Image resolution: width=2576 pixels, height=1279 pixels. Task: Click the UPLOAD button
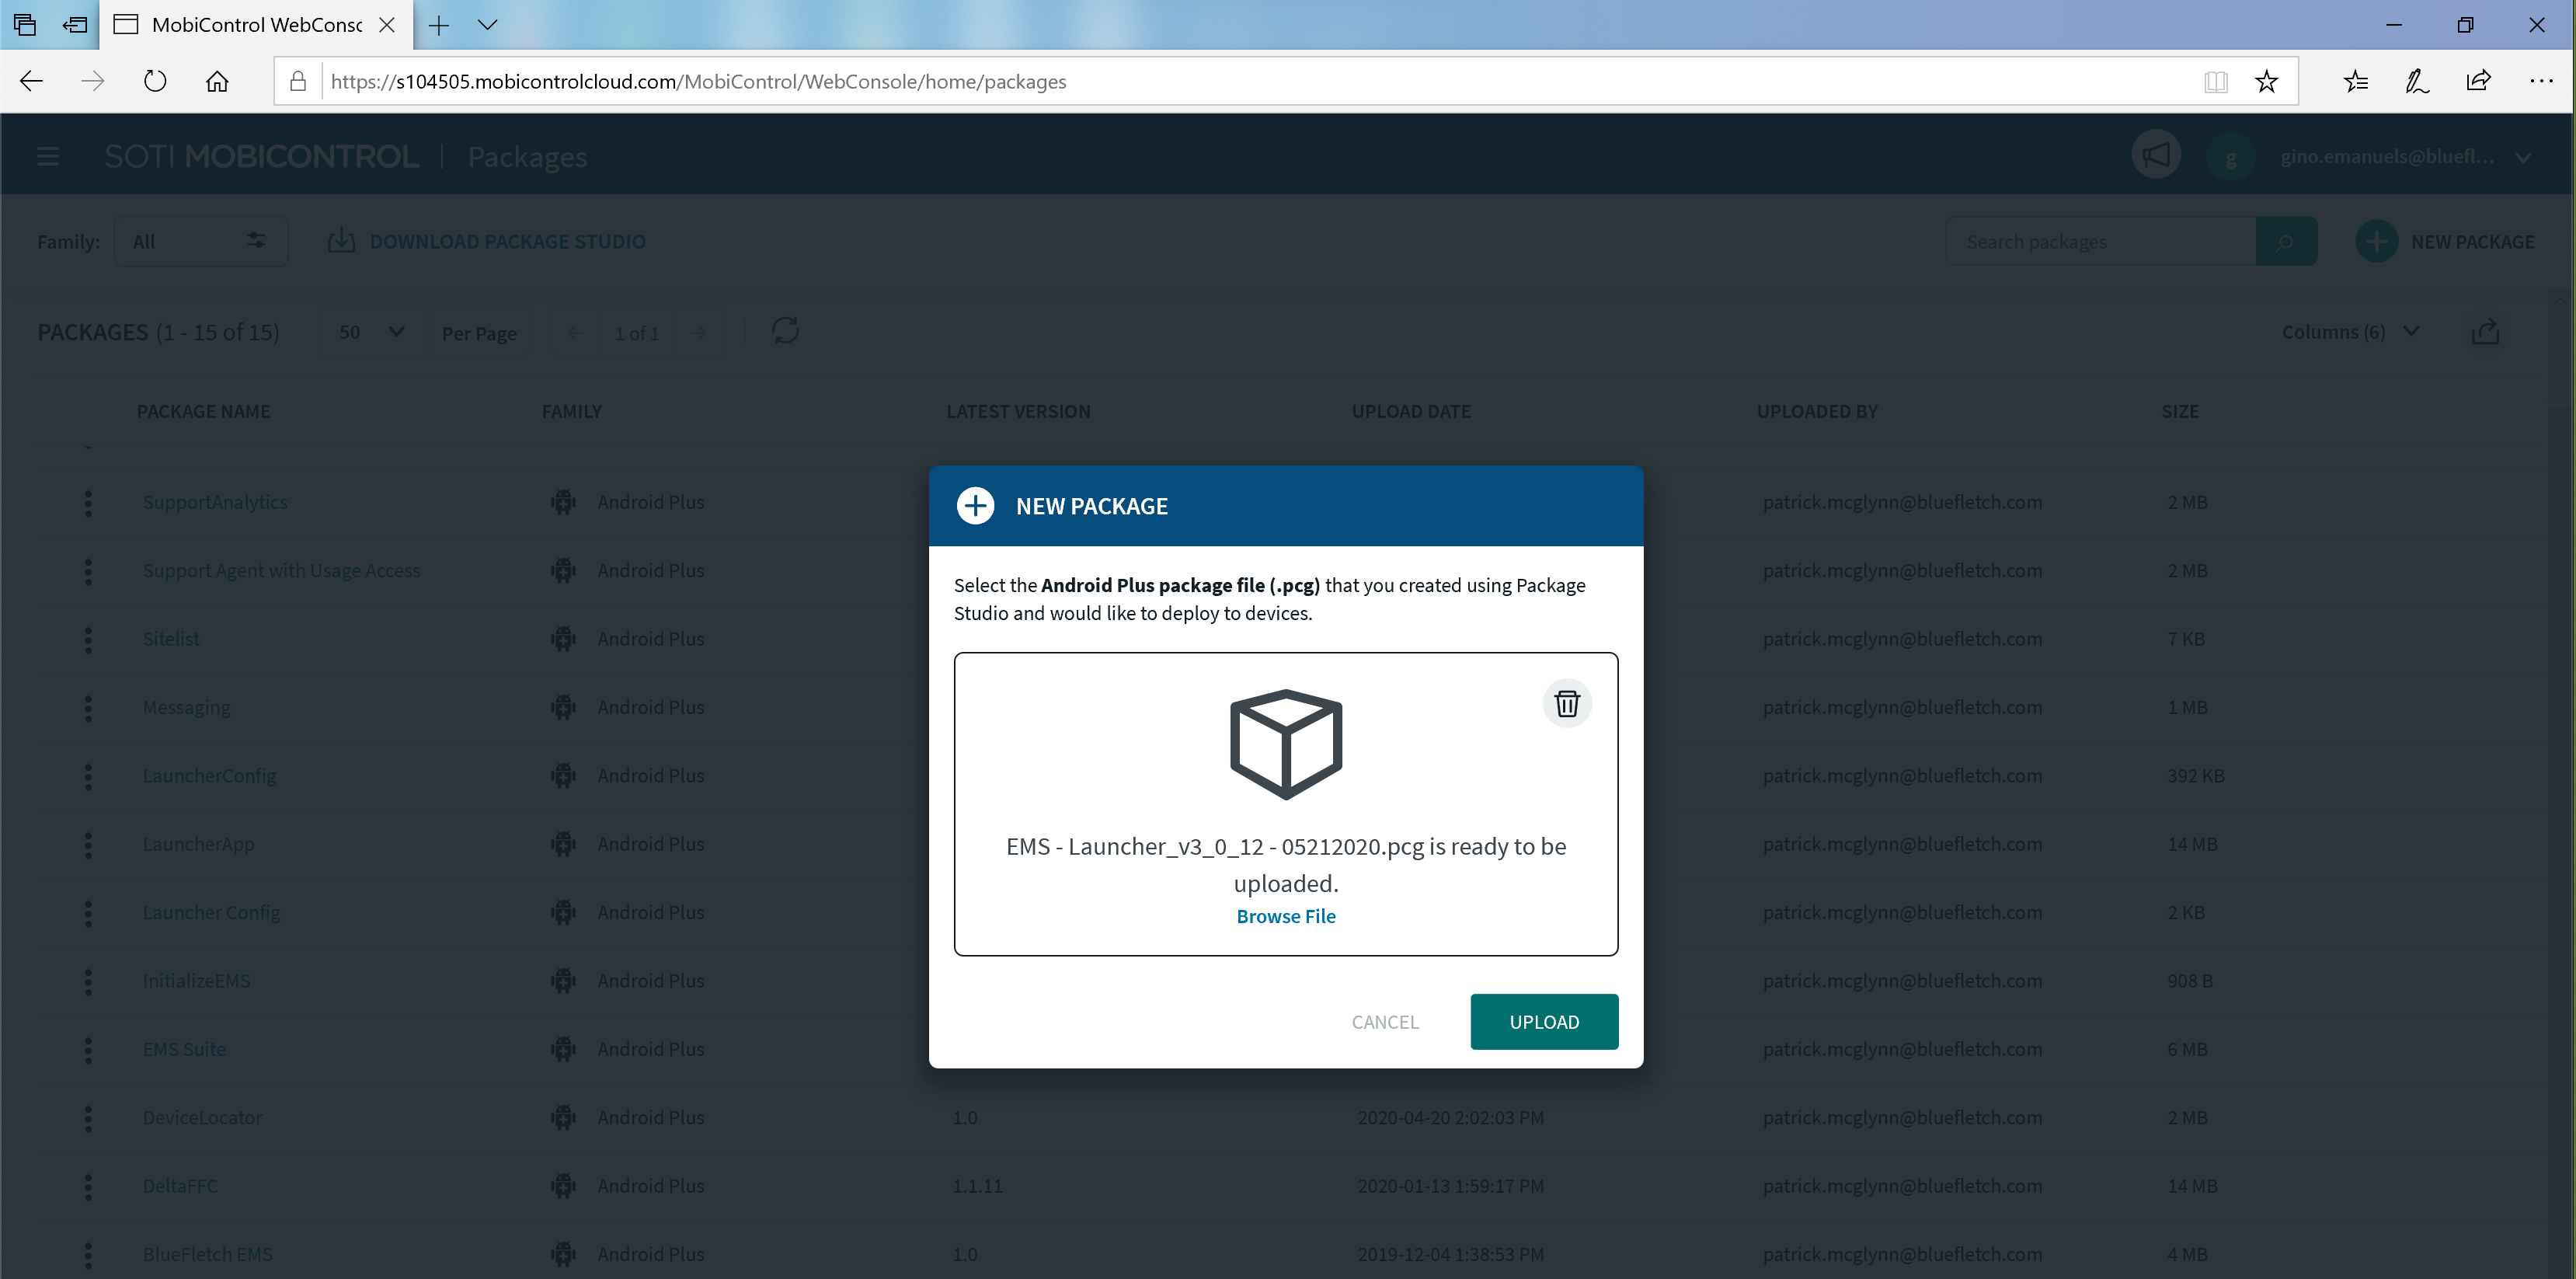pyautogui.click(x=1544, y=1021)
